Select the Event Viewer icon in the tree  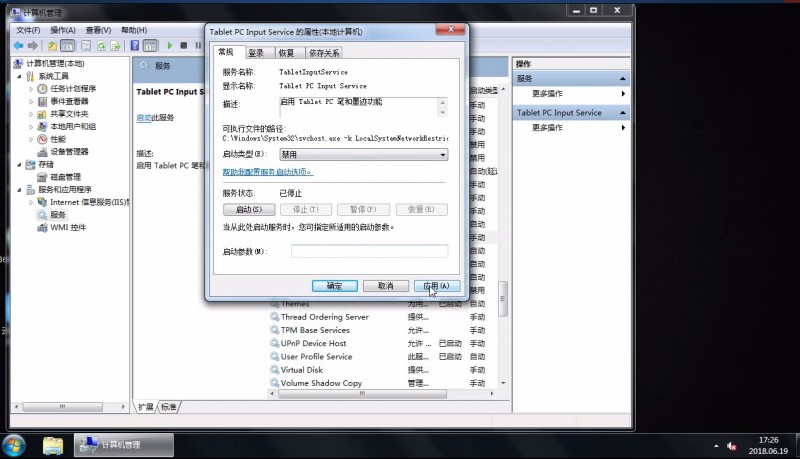click(x=42, y=101)
